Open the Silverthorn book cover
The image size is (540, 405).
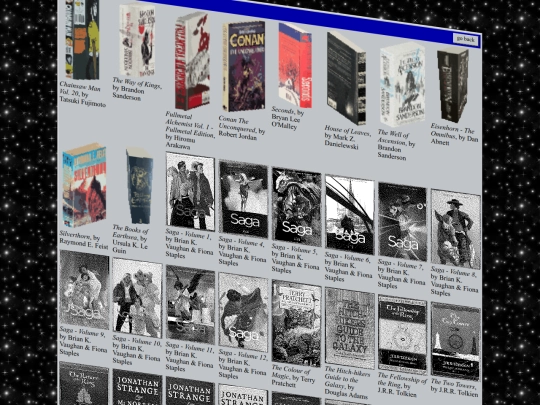pyautogui.click(x=84, y=185)
